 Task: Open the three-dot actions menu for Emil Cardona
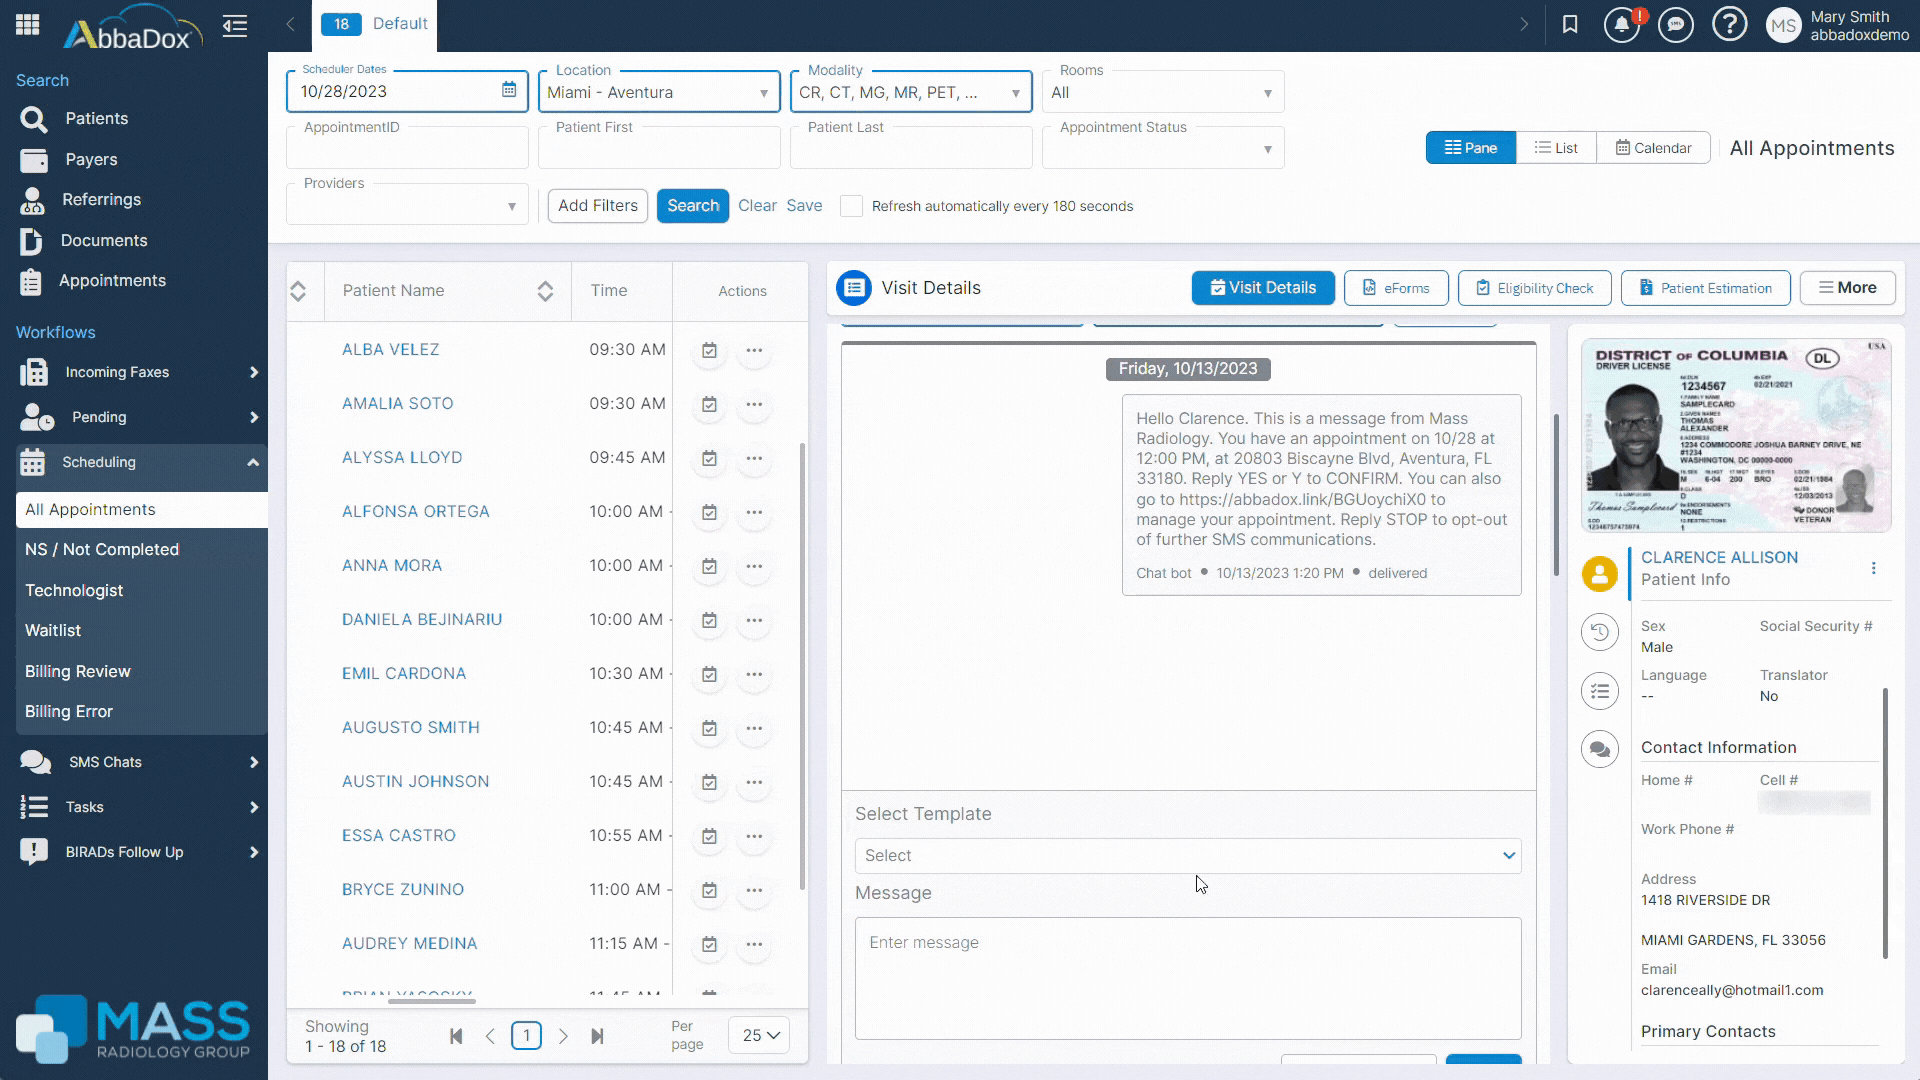point(755,675)
